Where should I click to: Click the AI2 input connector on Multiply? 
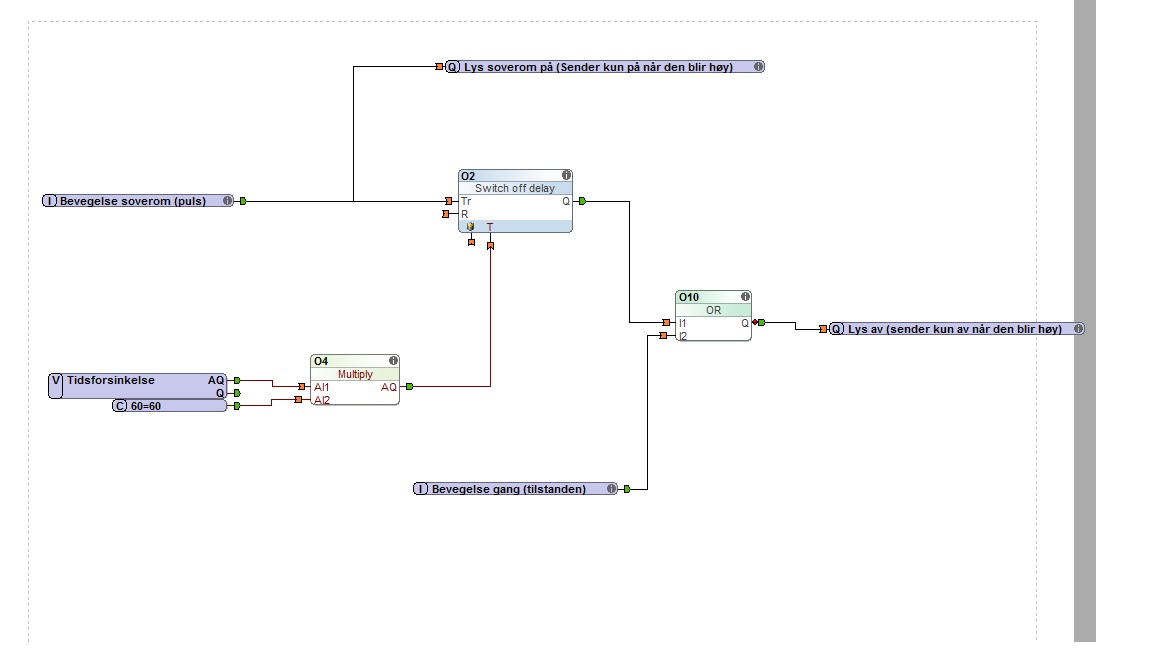299,400
